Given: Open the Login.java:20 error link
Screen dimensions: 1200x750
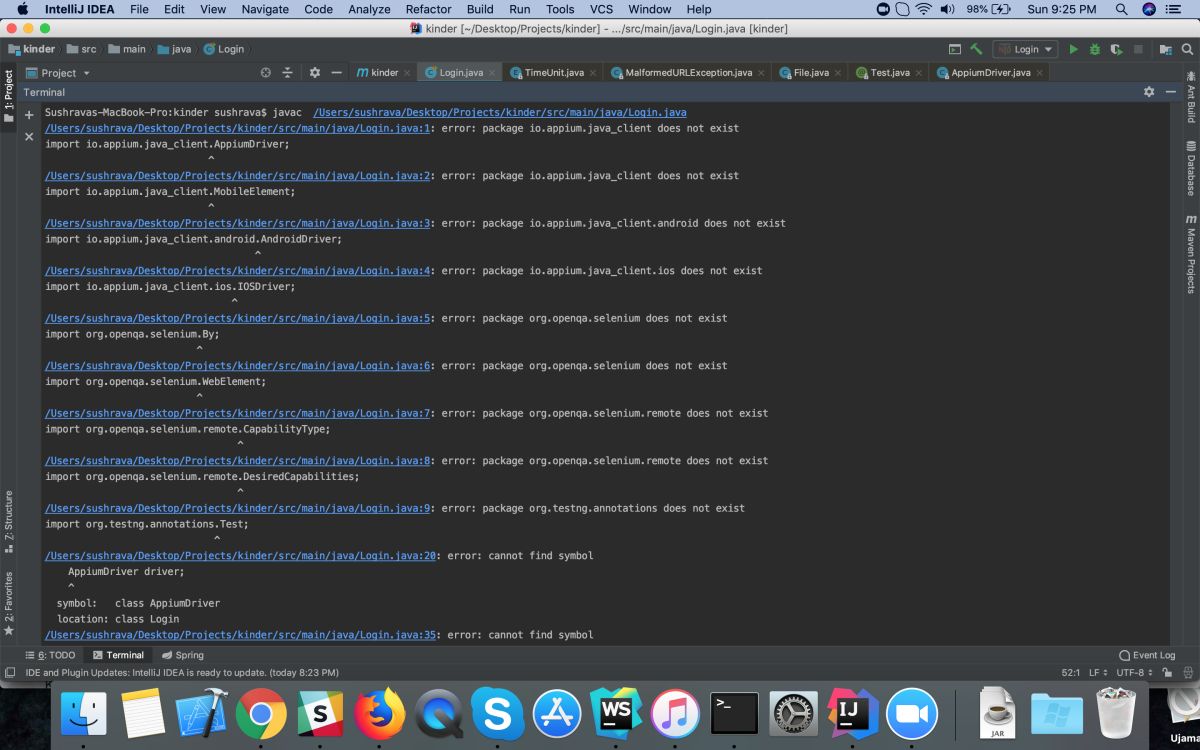Looking at the screenshot, I should click(241, 556).
